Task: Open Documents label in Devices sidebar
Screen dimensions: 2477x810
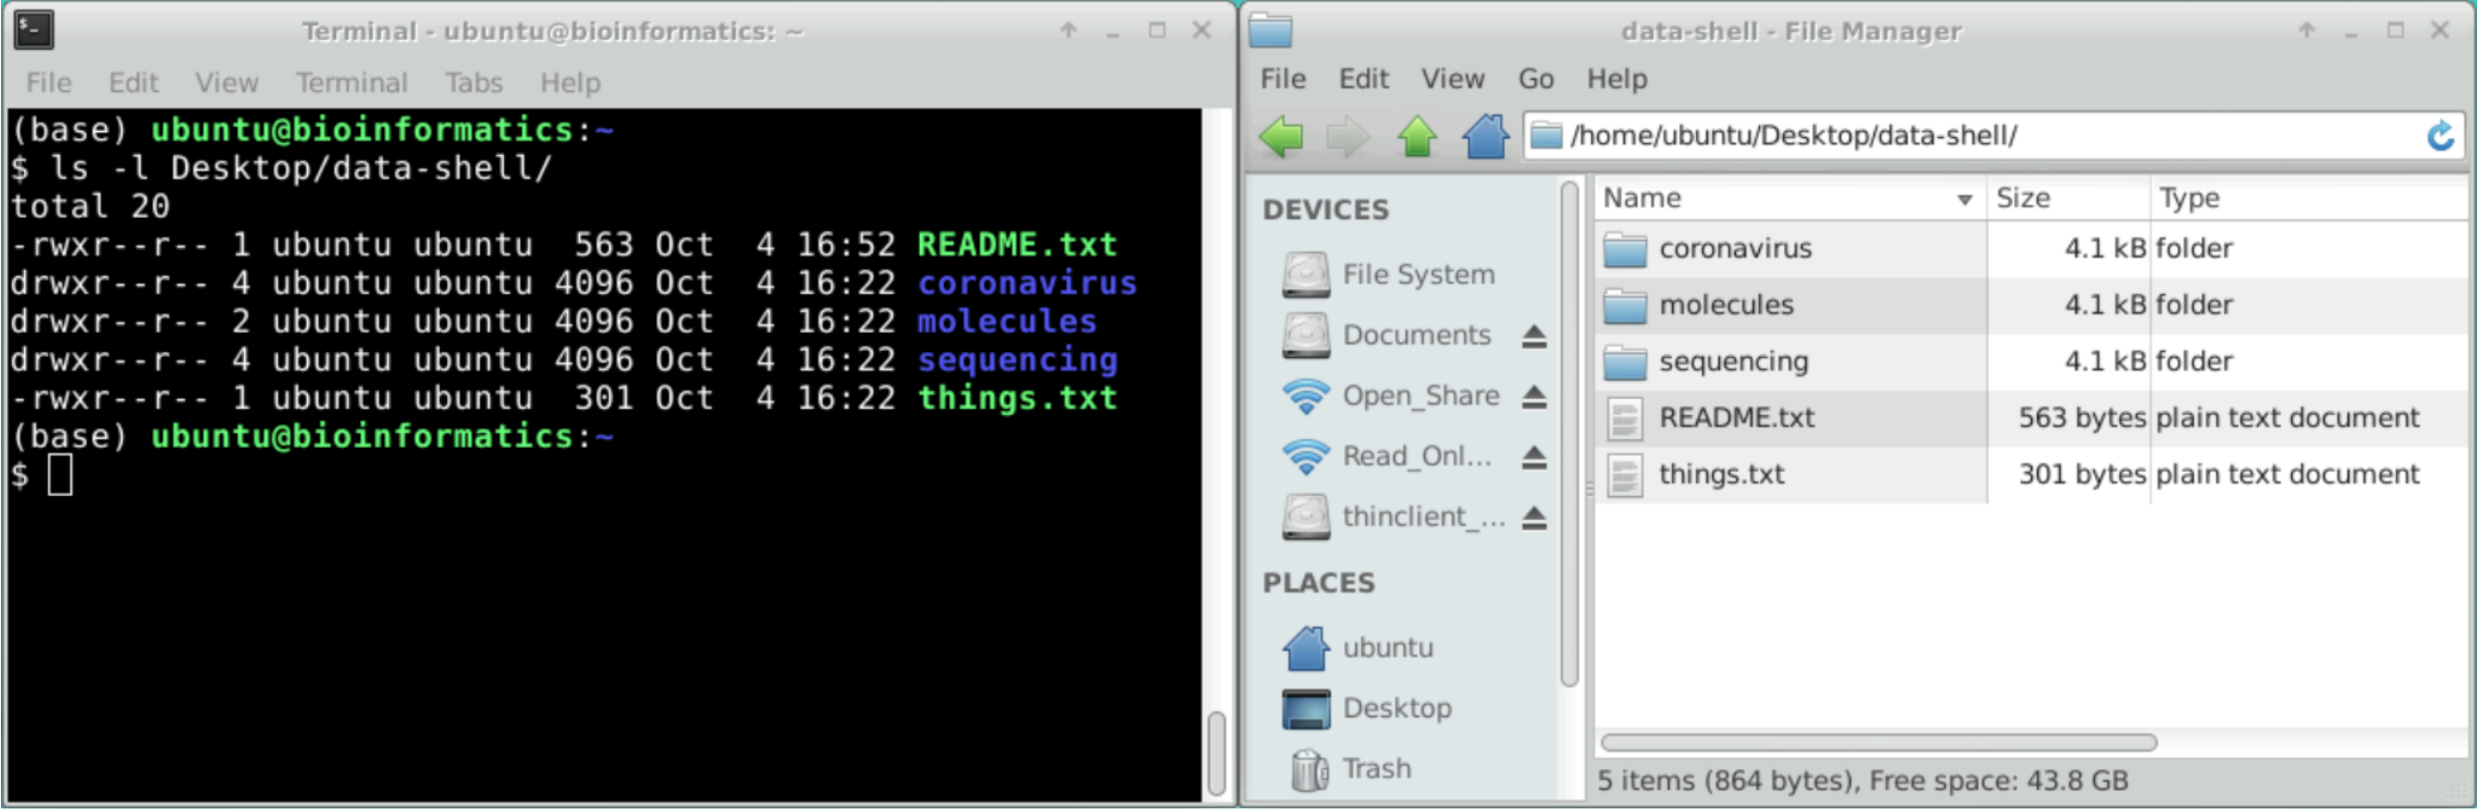Action: [x=1417, y=335]
